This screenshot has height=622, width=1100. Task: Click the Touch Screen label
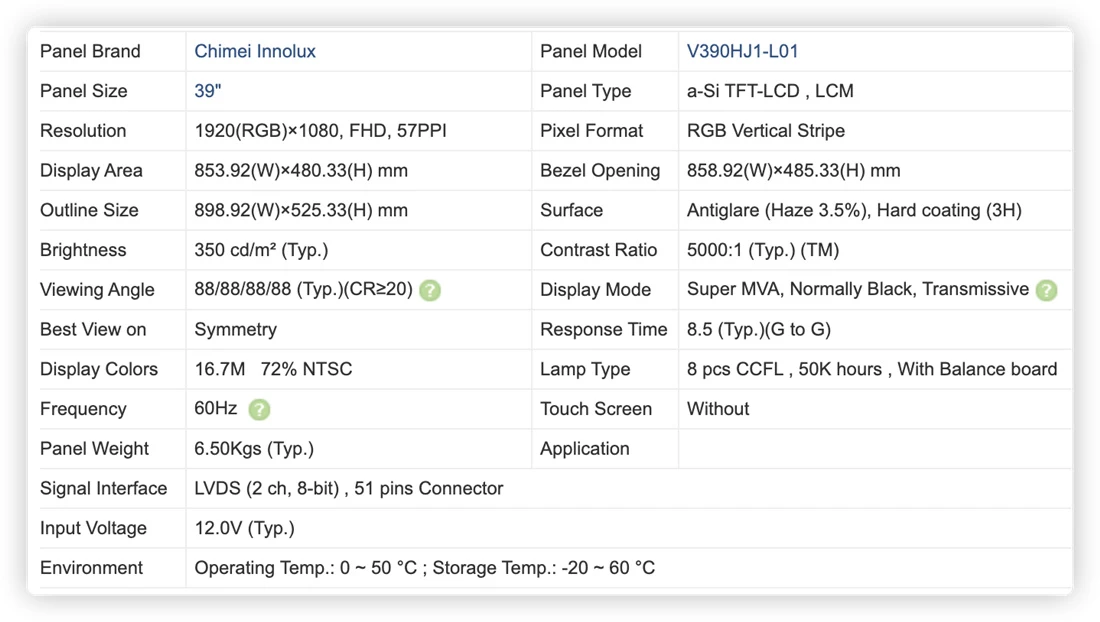click(596, 409)
